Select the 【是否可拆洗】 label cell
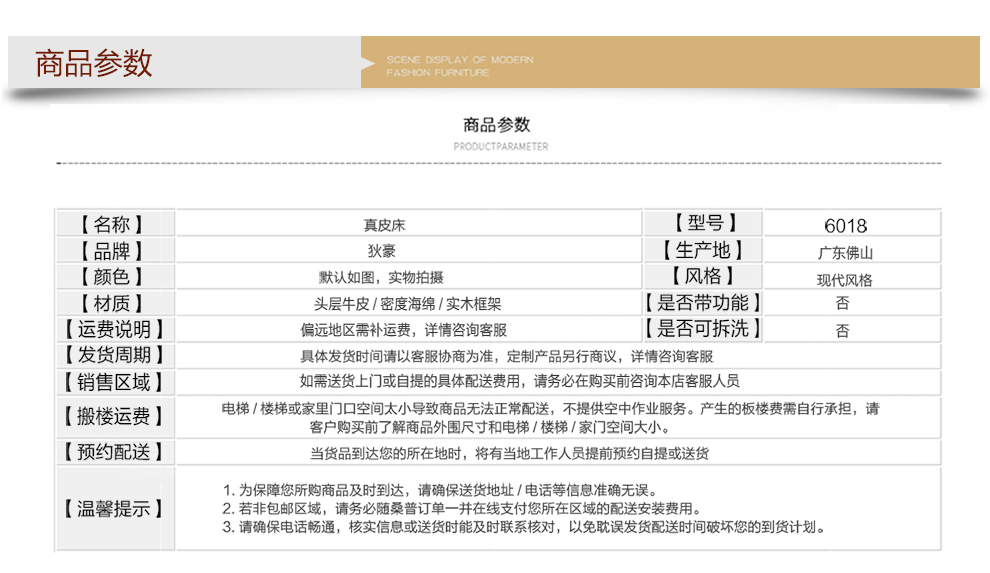This screenshot has height=573, width=990. [x=703, y=329]
